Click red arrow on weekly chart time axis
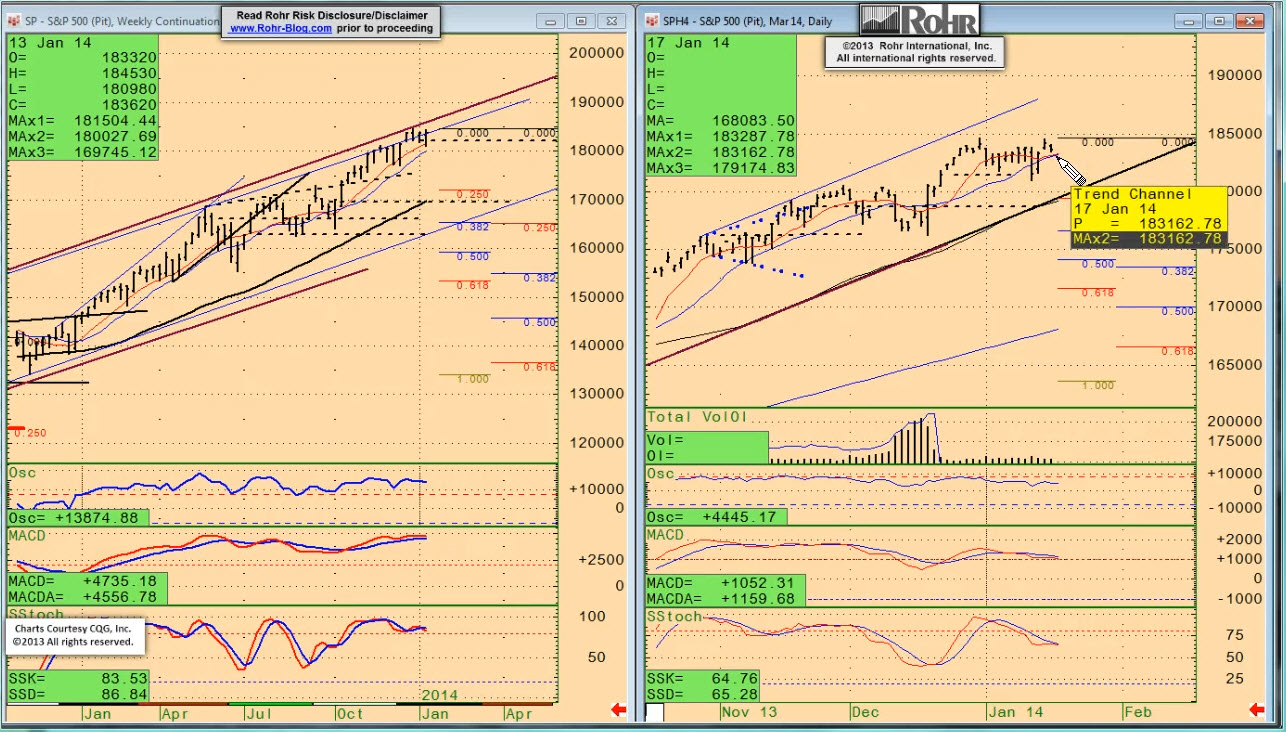The width and height of the screenshot is (1286, 732). click(x=618, y=710)
